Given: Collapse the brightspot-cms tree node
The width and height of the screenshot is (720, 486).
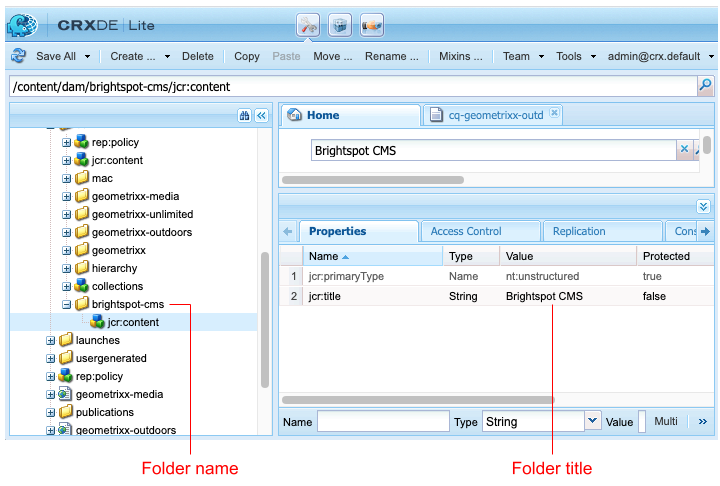Looking at the screenshot, I should click(67, 304).
